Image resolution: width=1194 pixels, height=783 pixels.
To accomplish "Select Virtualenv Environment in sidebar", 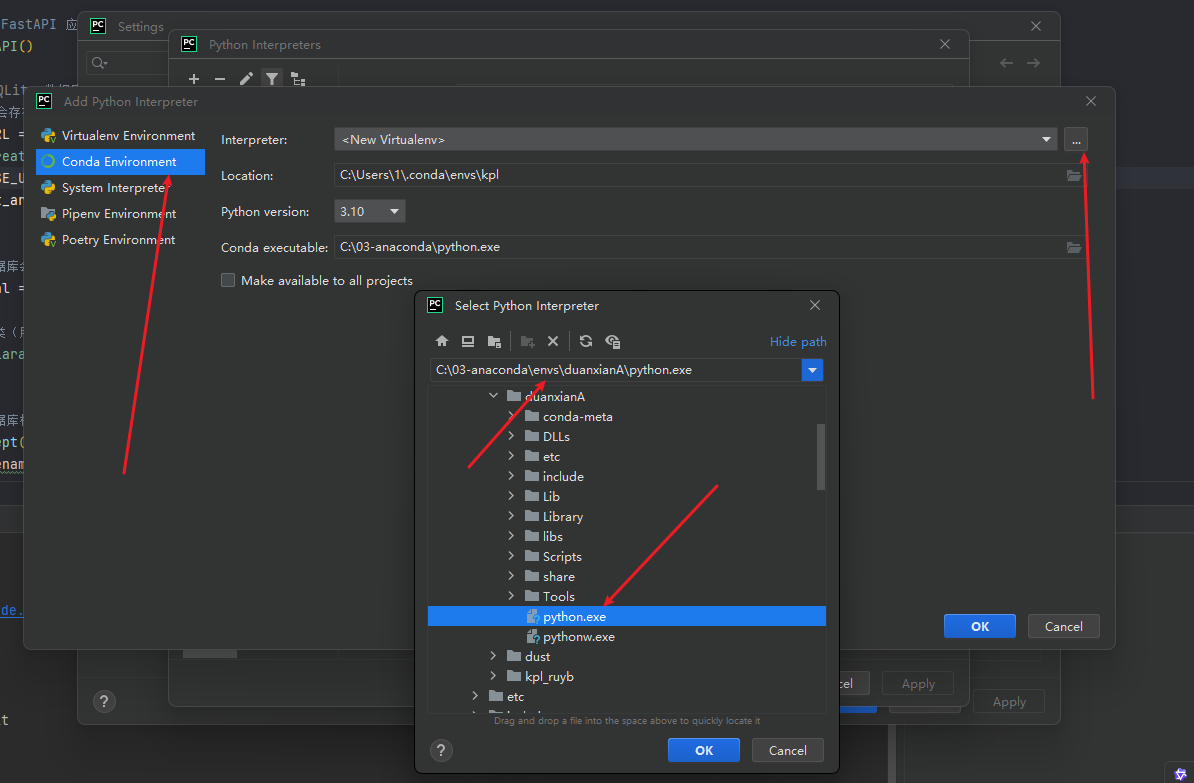I will pos(120,136).
